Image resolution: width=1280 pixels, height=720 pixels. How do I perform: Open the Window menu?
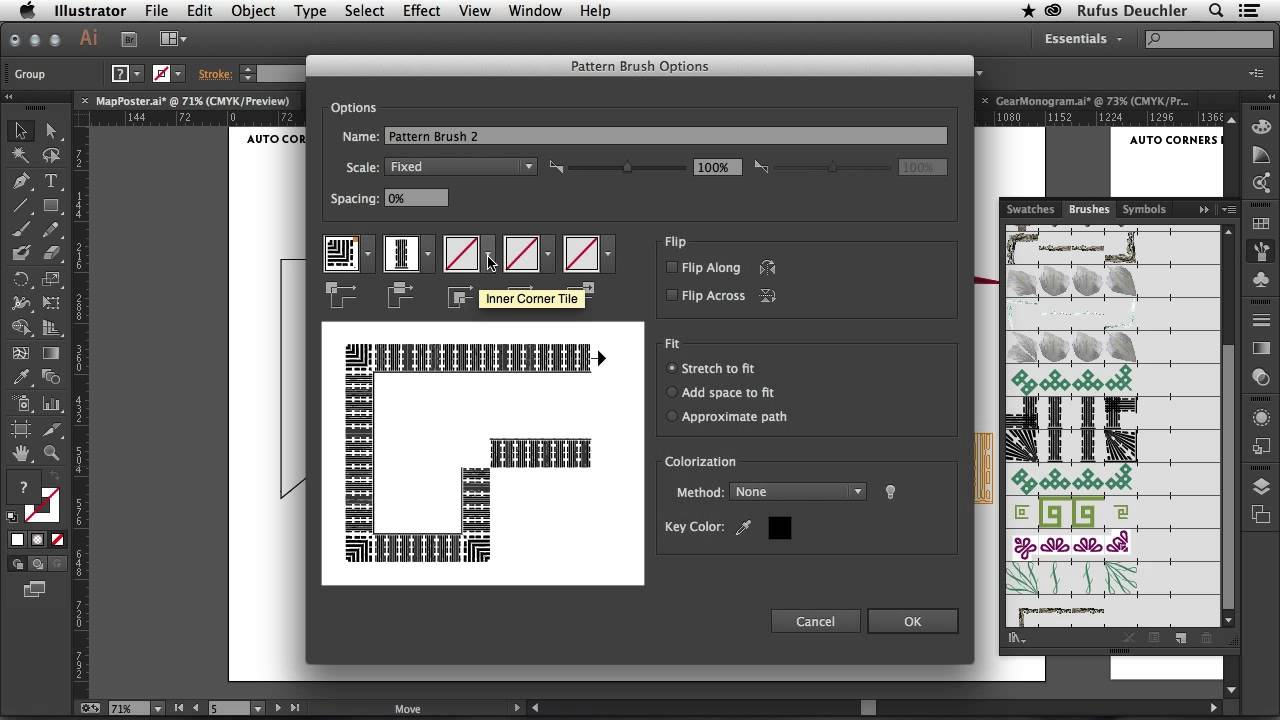(x=535, y=11)
